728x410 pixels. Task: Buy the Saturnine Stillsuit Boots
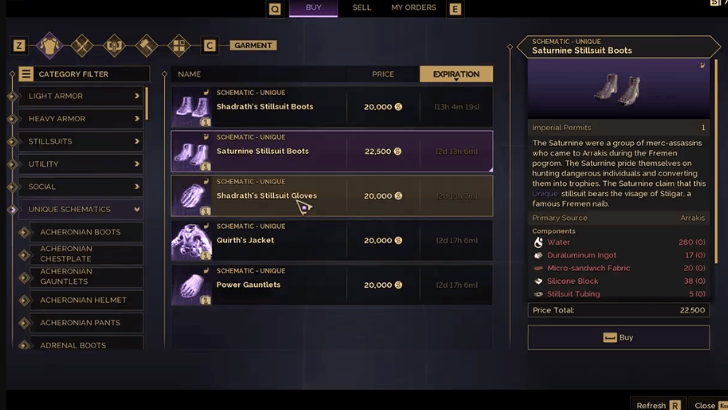[x=618, y=338]
